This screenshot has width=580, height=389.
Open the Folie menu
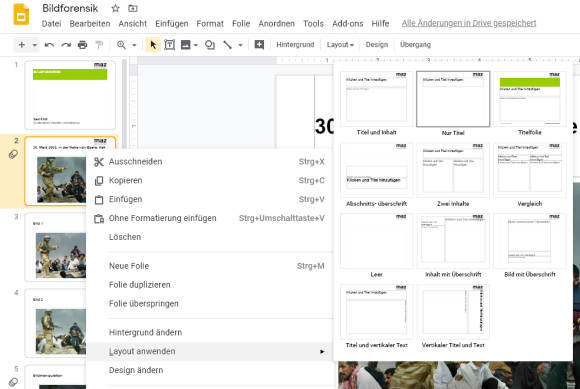(241, 24)
